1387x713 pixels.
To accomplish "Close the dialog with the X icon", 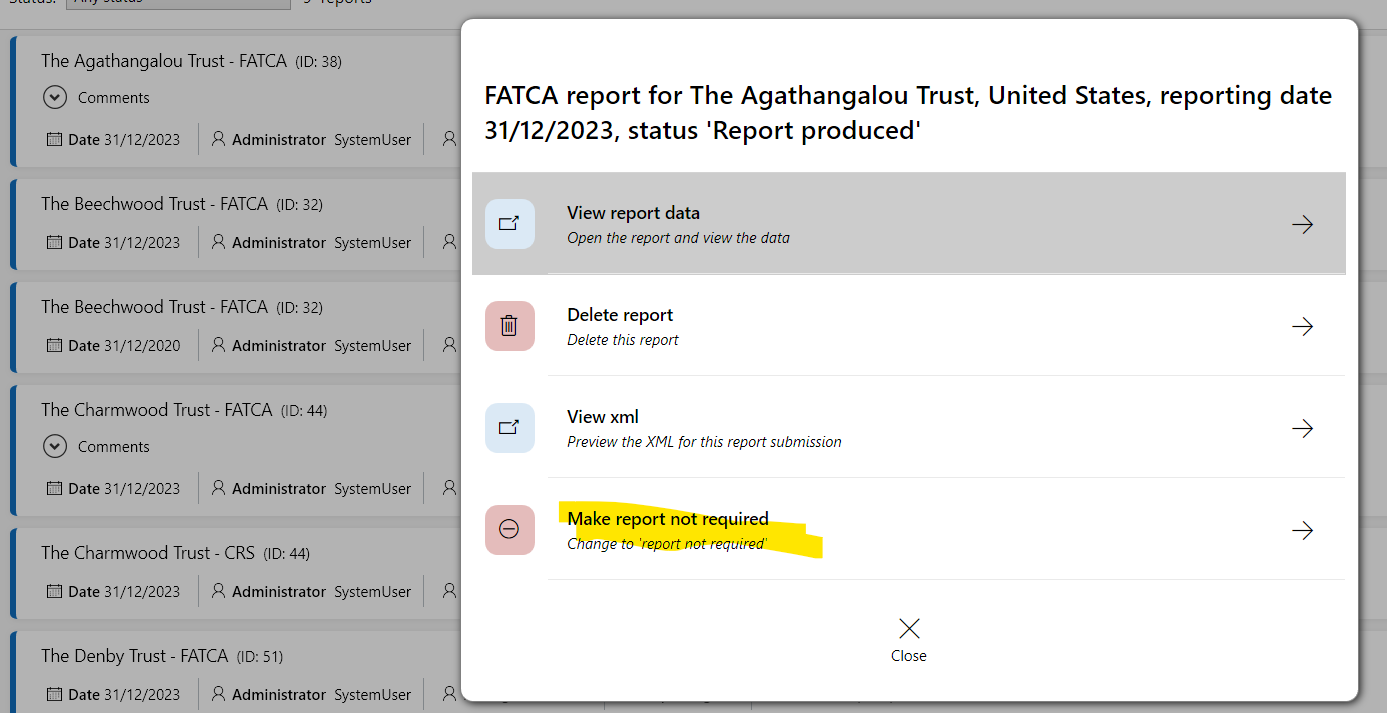I will tap(909, 629).
